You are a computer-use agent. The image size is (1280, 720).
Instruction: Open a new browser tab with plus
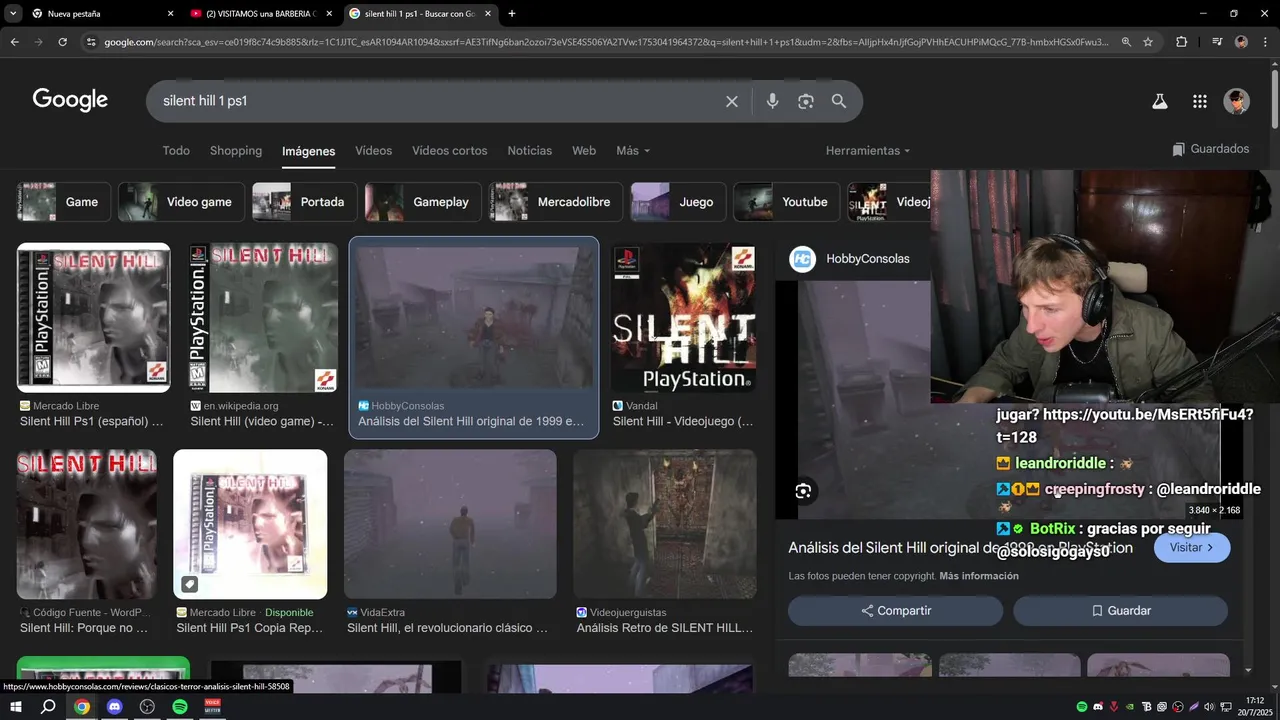[x=512, y=14]
